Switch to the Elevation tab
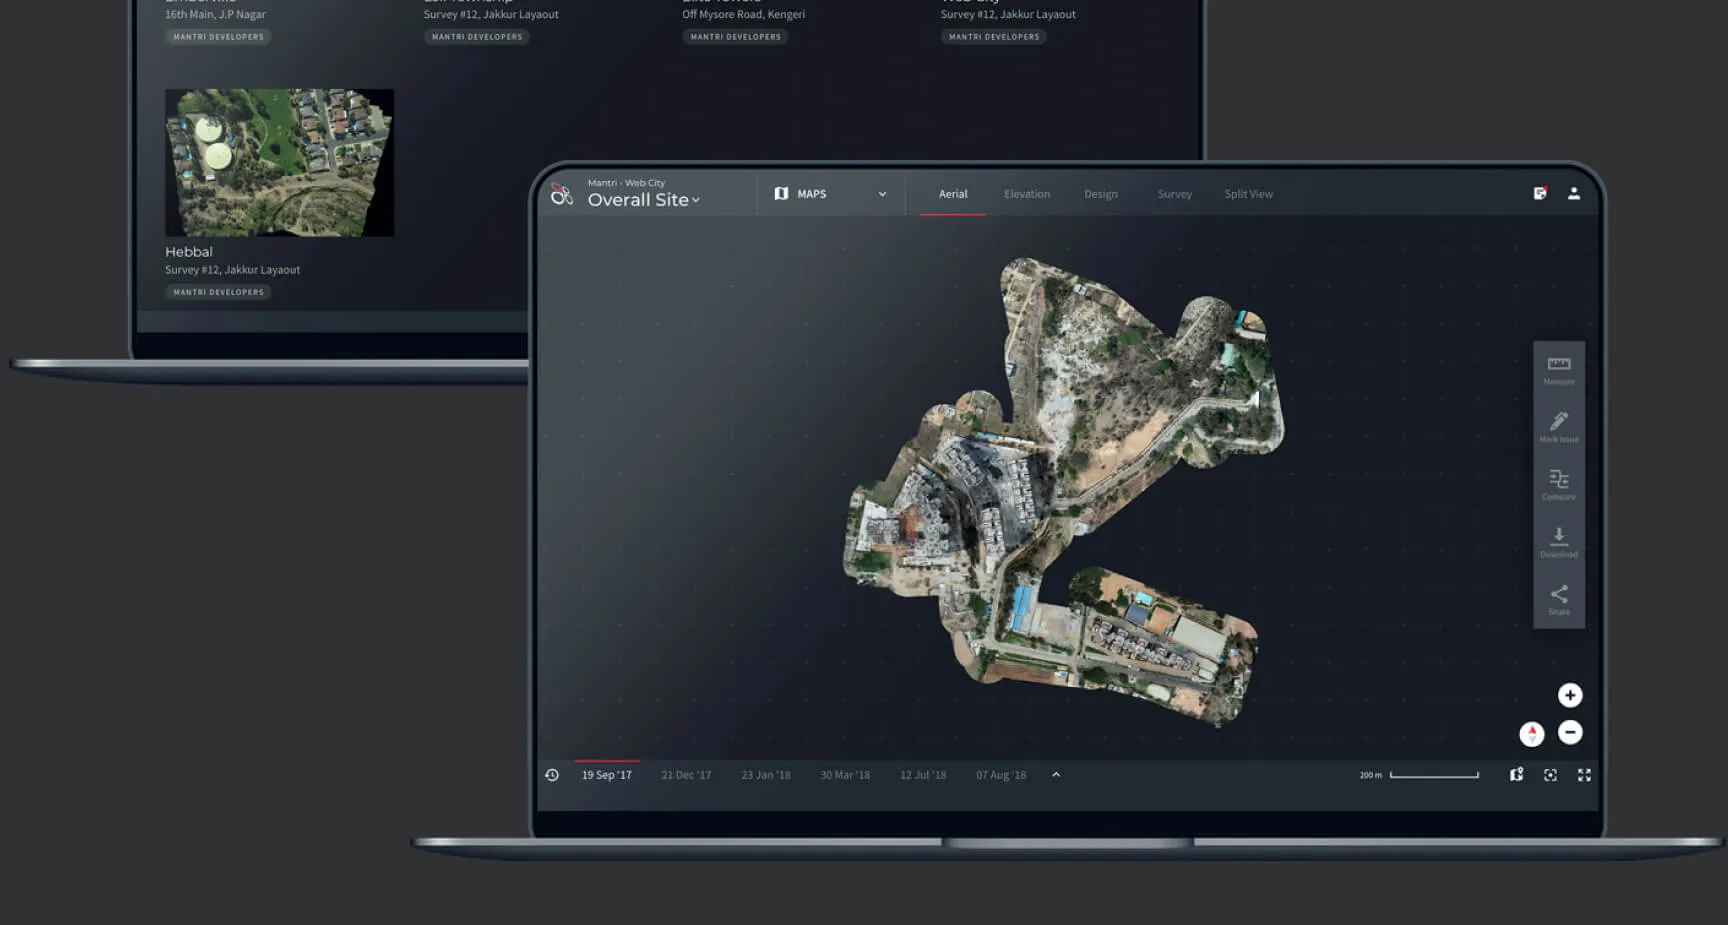Viewport: 1728px width, 925px height. 1027,194
